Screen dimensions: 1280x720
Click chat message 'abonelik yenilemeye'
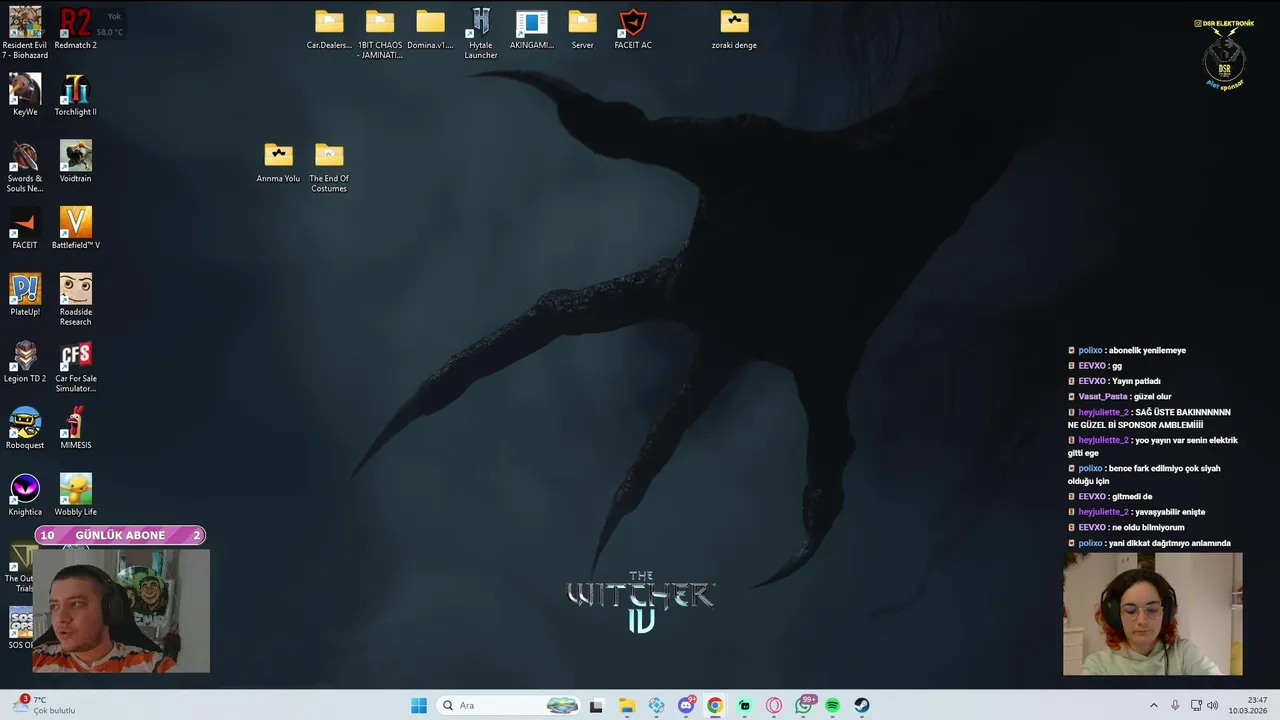click(x=1147, y=350)
